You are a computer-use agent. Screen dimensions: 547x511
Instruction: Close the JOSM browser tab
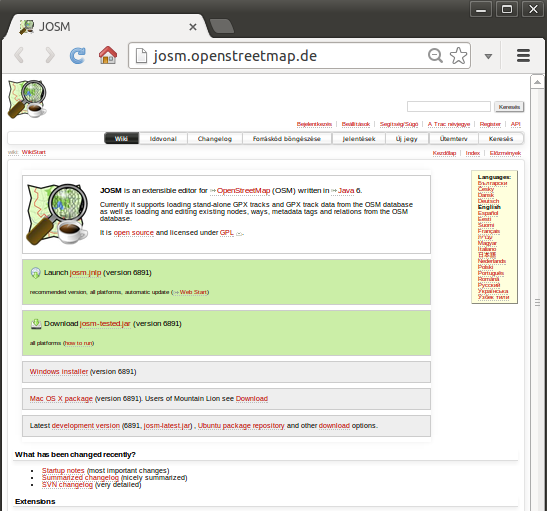193,27
